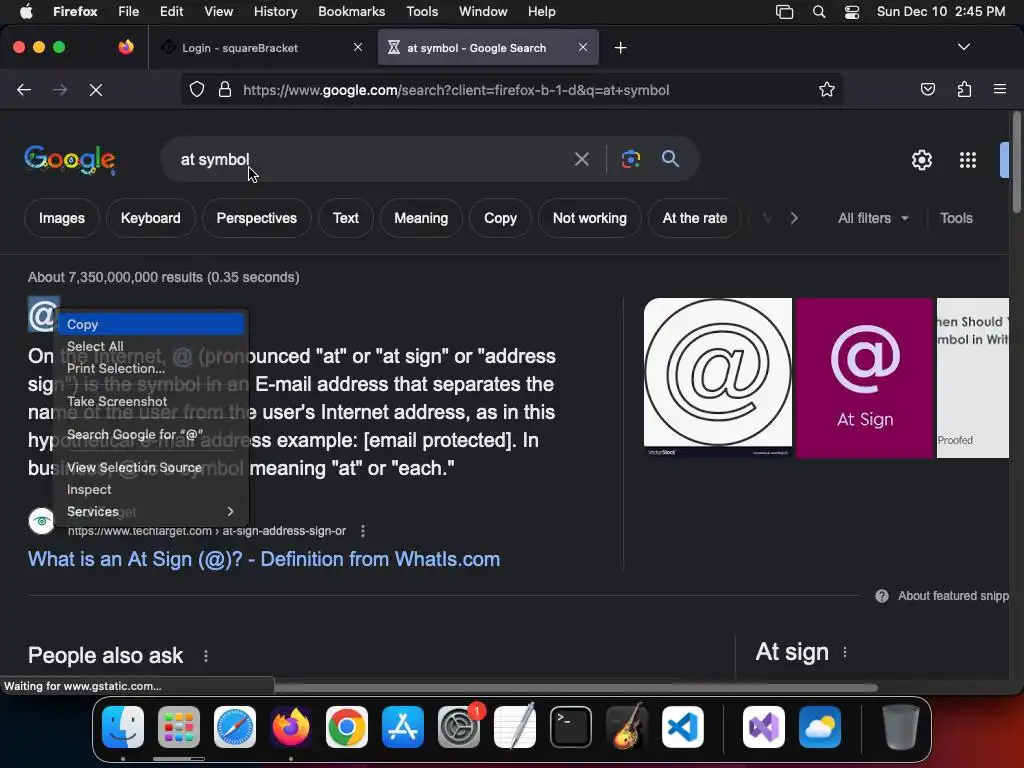Choose Inspect in the context menu
This screenshot has height=768, width=1024.
coord(151,490)
